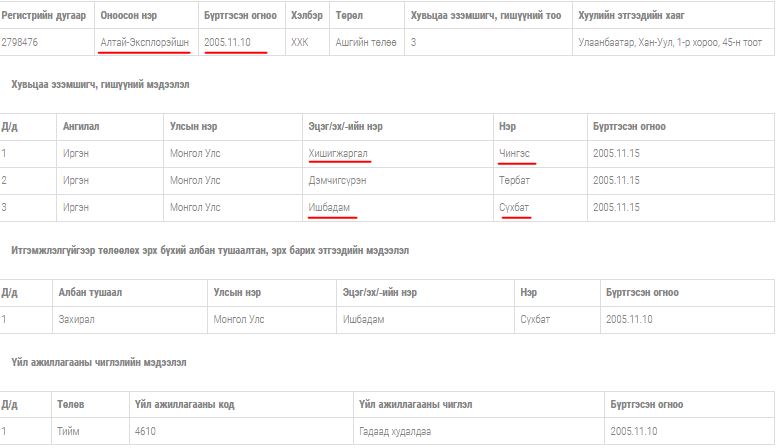This screenshot has width=778, height=448.
Task: Click the Албан тушаал column header
Action: (x=91, y=293)
